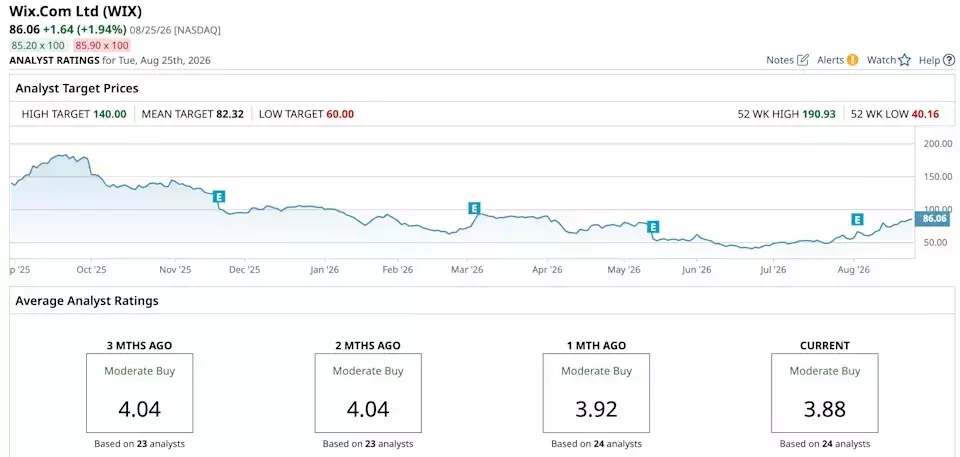The width and height of the screenshot is (960, 457).
Task: Click the +1.64 (+1.94%) price change
Action: click(84, 29)
